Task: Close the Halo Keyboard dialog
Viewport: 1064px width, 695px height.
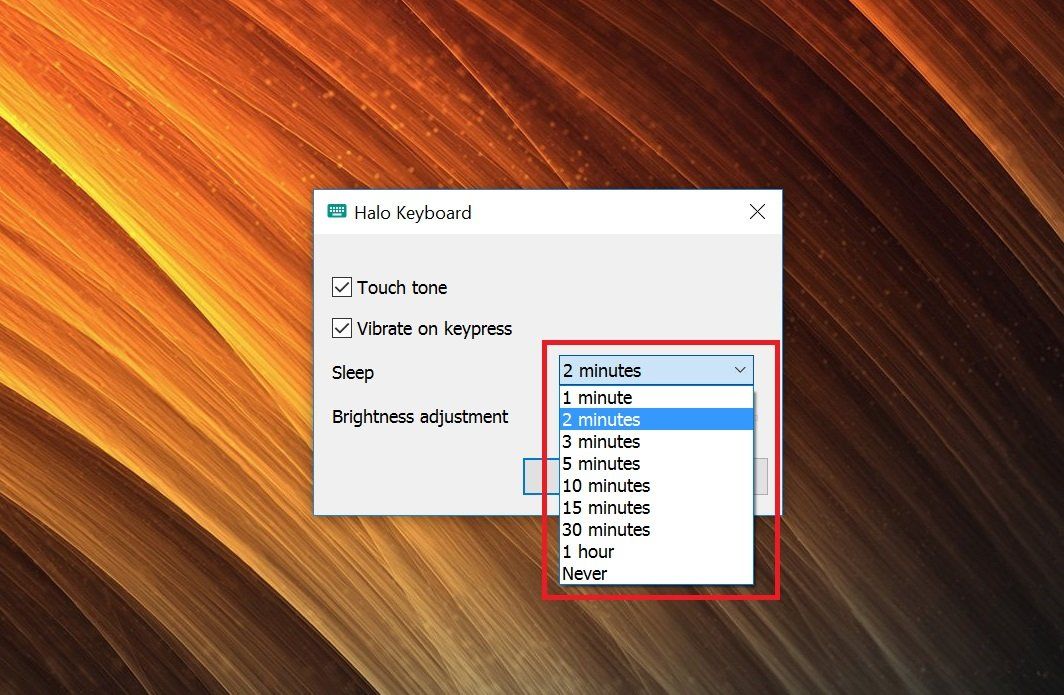Action: pos(757,211)
